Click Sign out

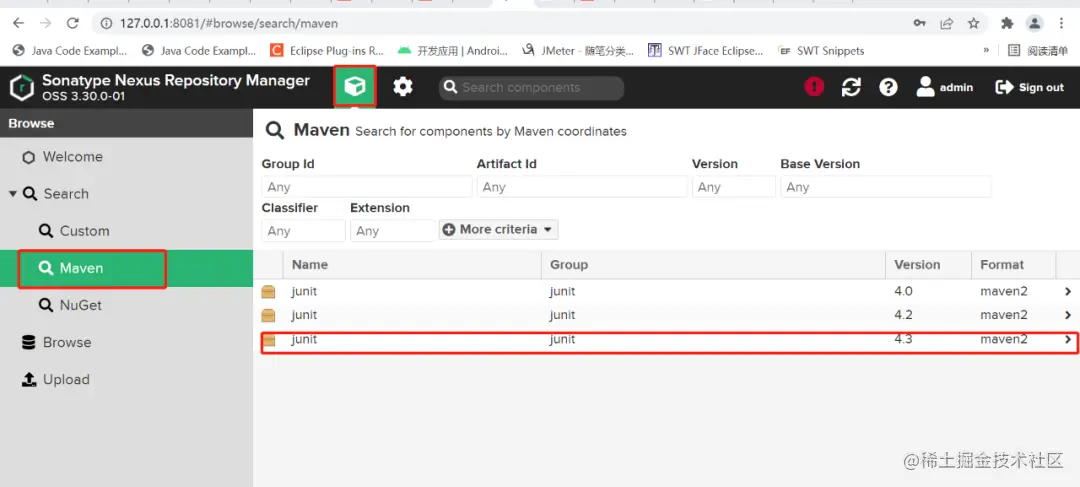coord(1030,87)
